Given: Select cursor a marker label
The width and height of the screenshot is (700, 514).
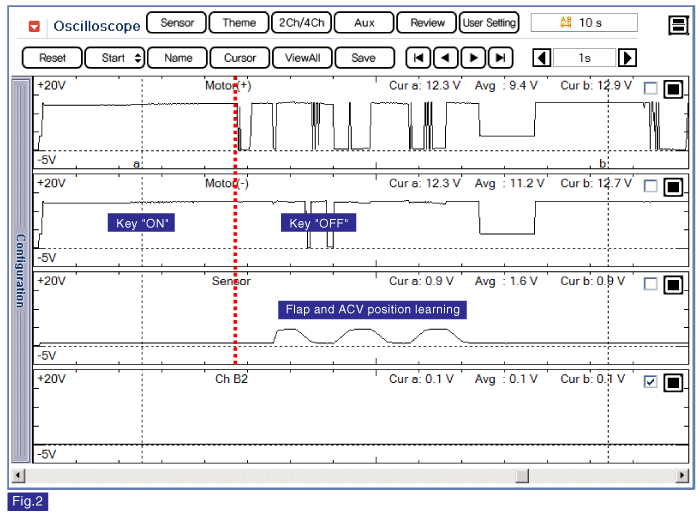Looking at the screenshot, I should 136,164.
